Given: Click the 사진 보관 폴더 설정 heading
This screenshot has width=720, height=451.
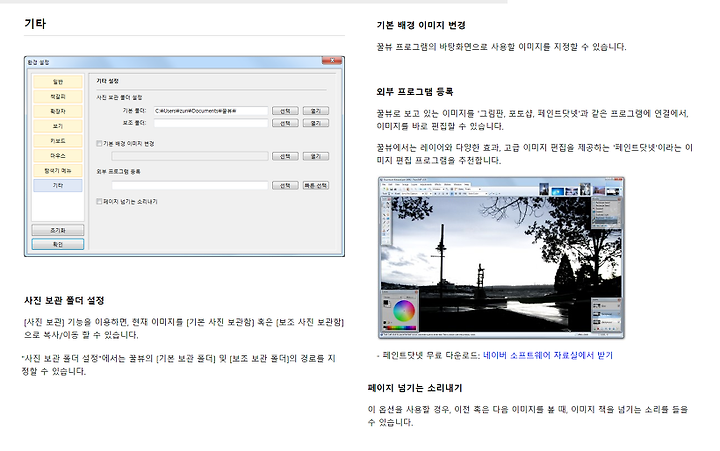Looking at the screenshot, I should click(x=64, y=300).
